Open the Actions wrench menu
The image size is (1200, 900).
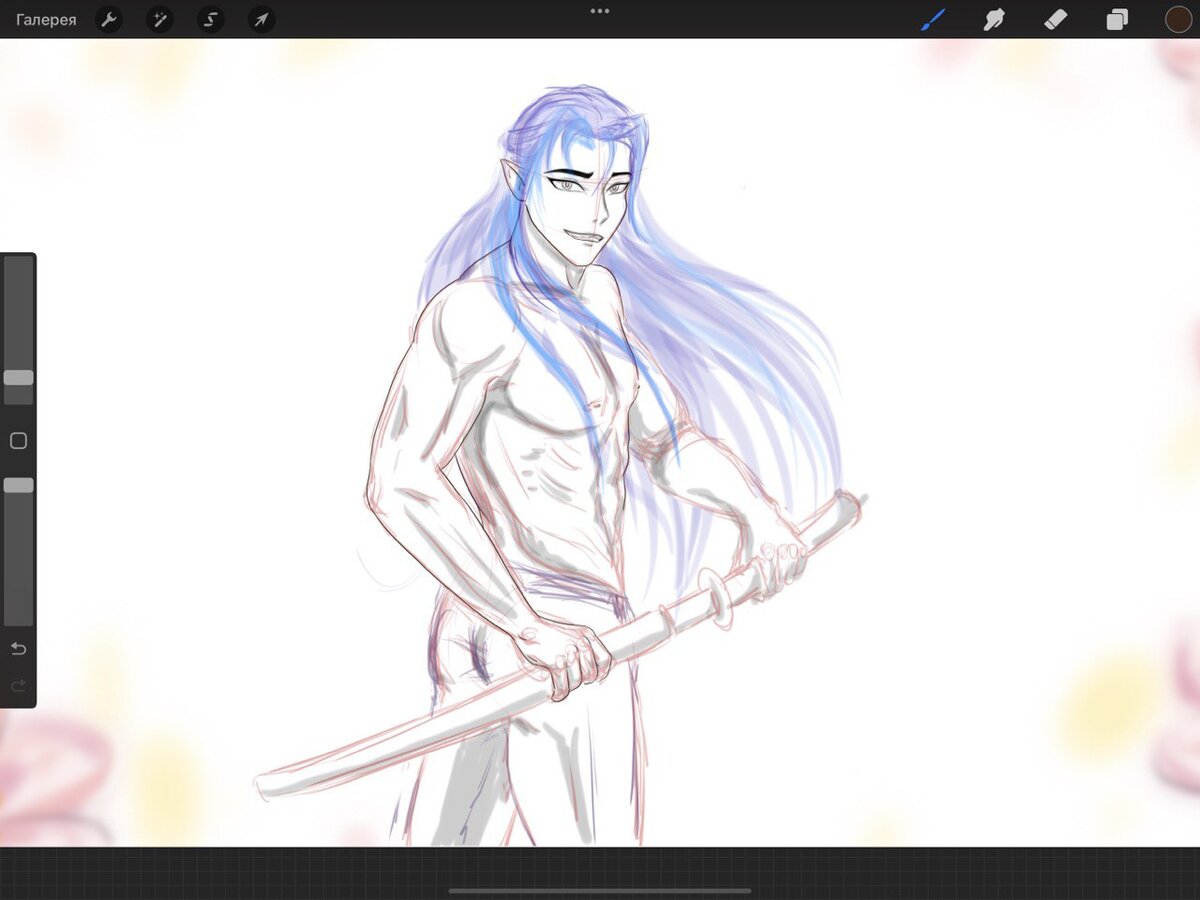(x=109, y=19)
